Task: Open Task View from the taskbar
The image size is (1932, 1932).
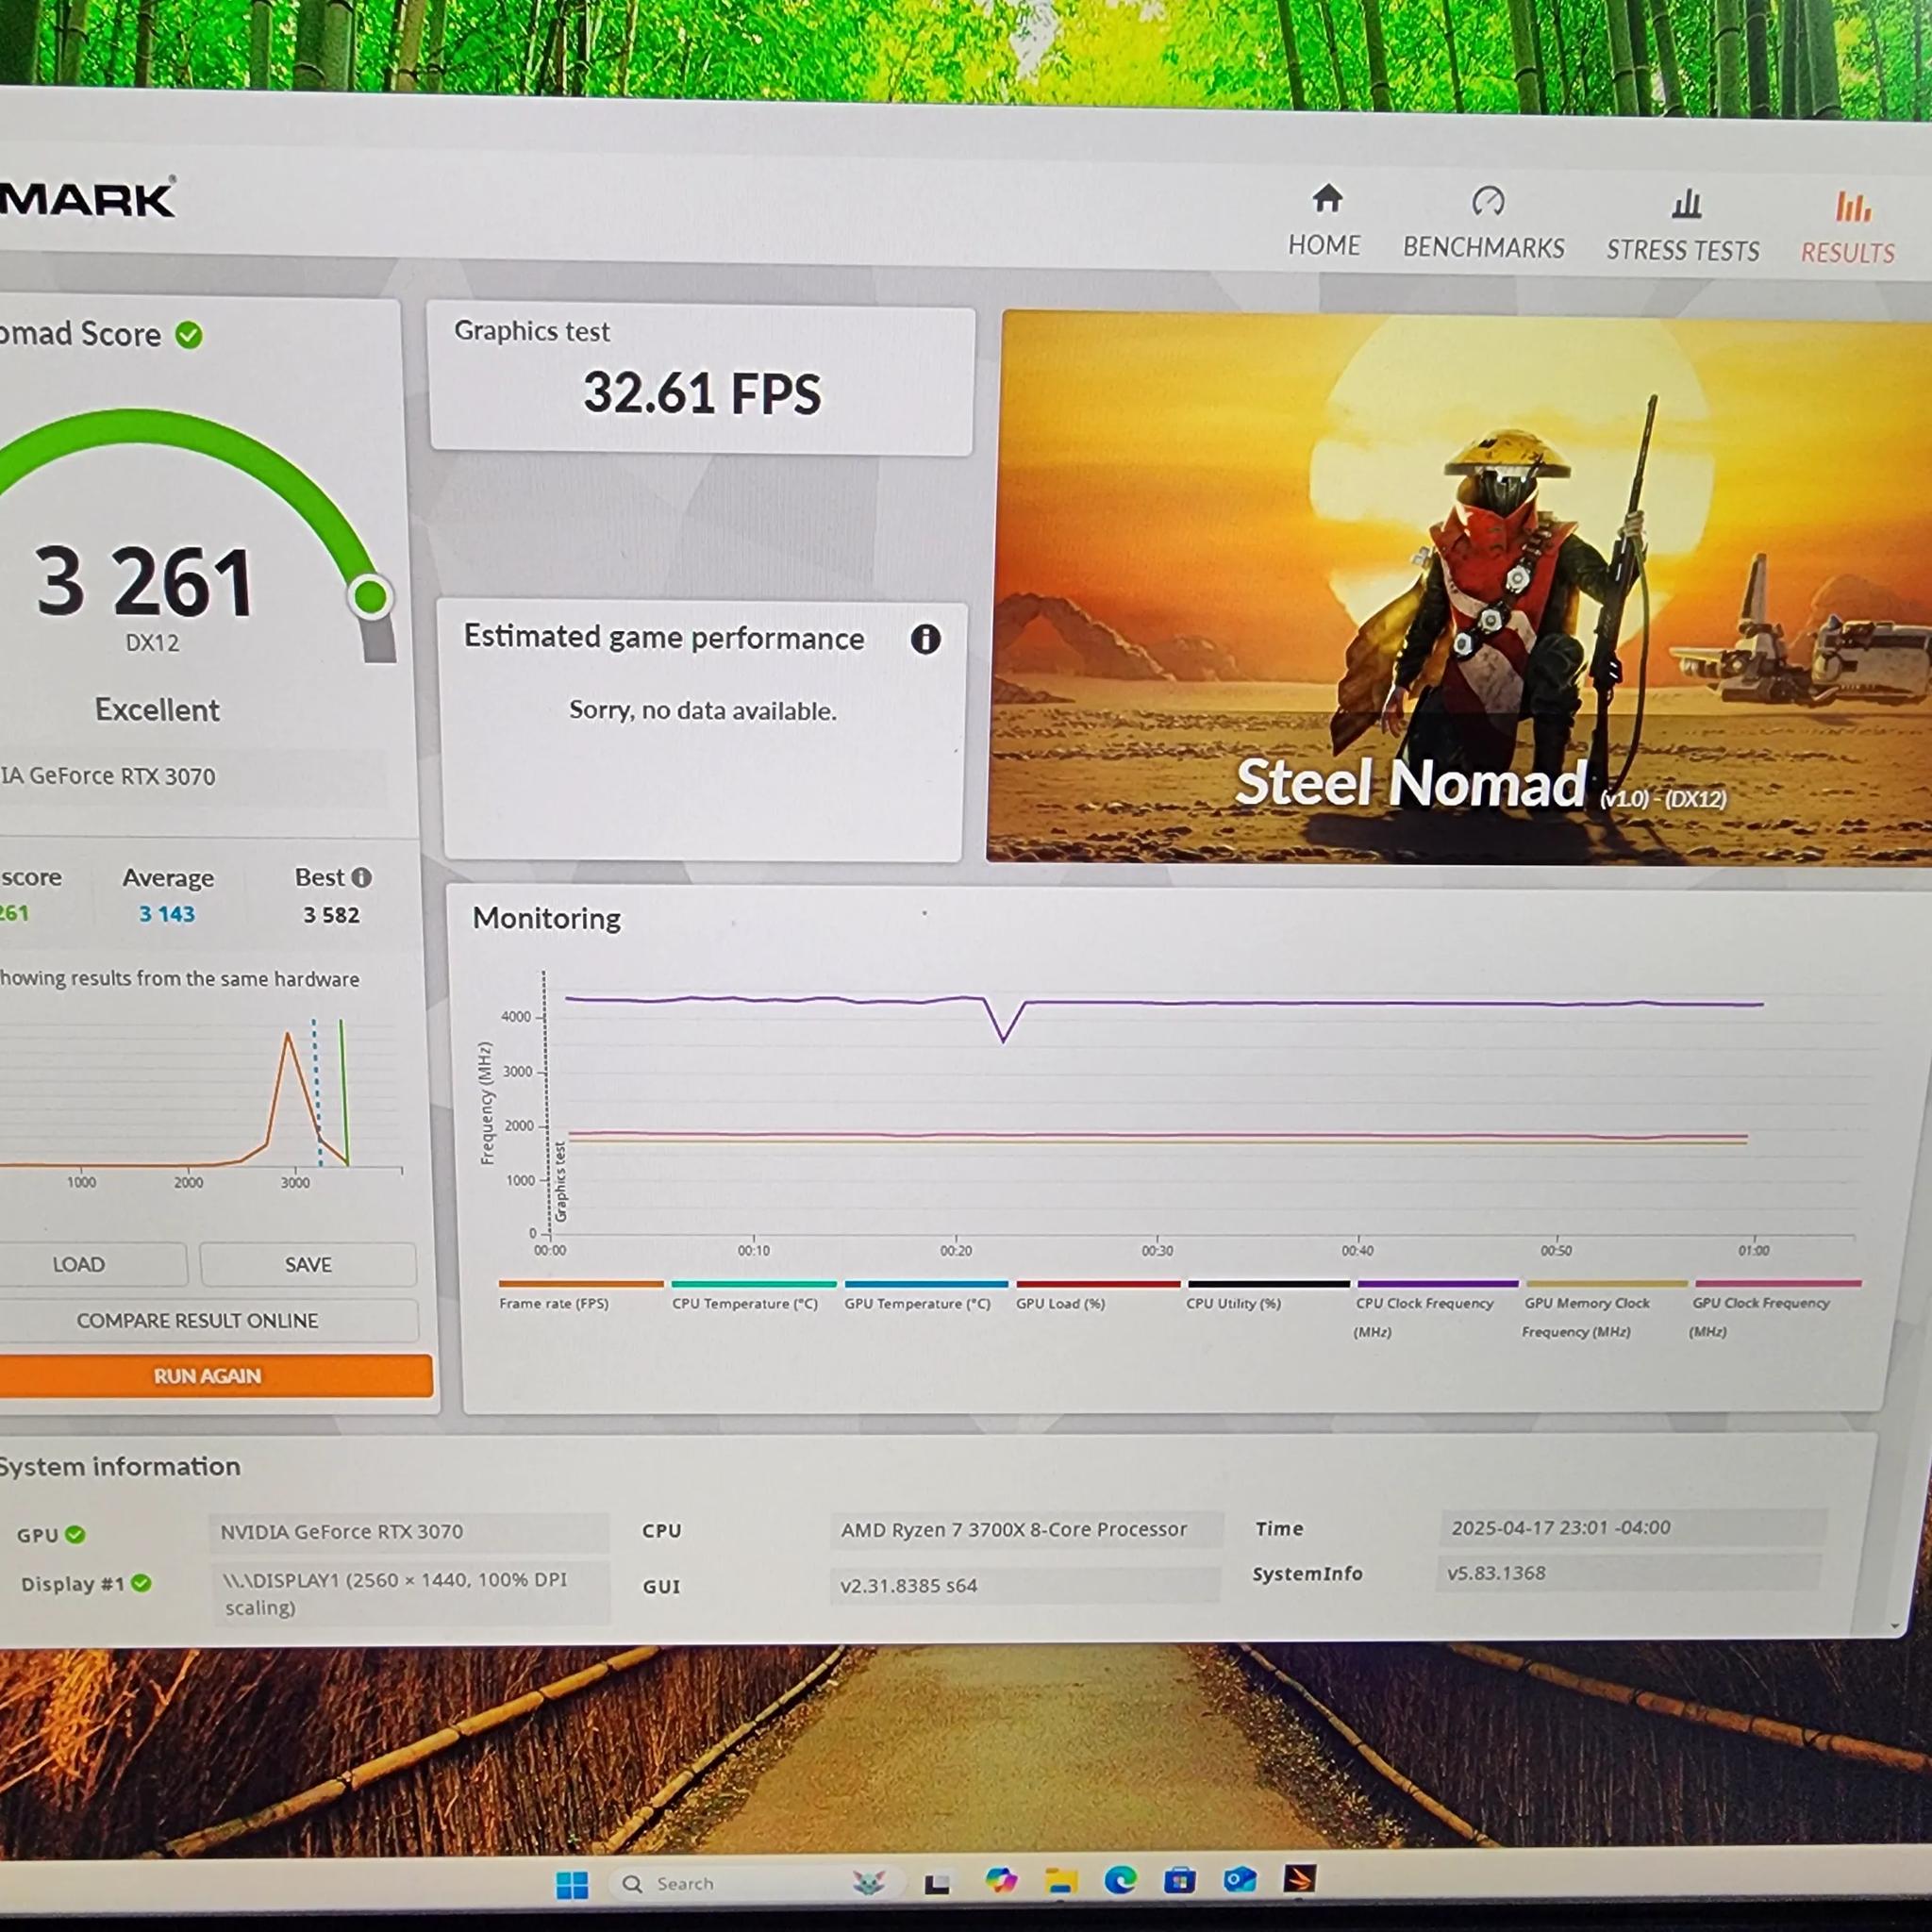Action: 937,1884
